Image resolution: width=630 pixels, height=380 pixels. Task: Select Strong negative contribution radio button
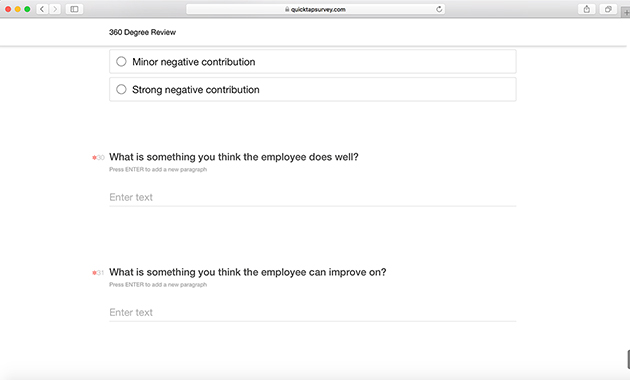[121, 89]
